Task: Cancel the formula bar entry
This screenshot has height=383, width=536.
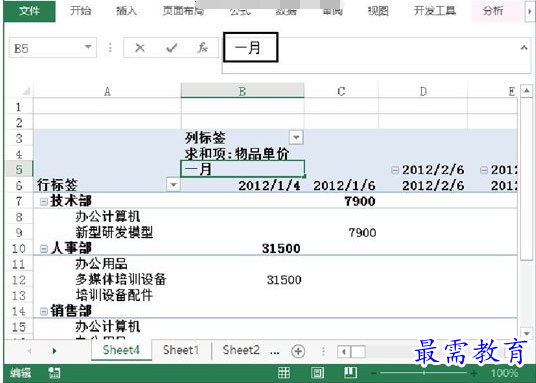Action: tap(139, 48)
